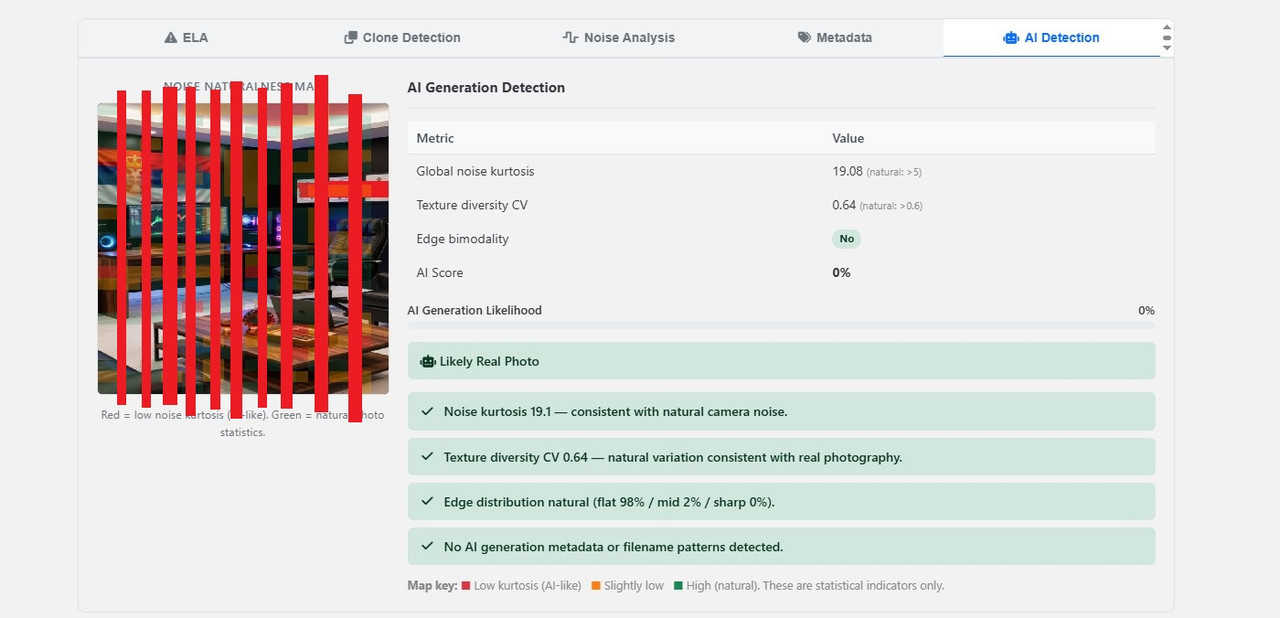Click the orange Slightly low map key swatch

596,586
